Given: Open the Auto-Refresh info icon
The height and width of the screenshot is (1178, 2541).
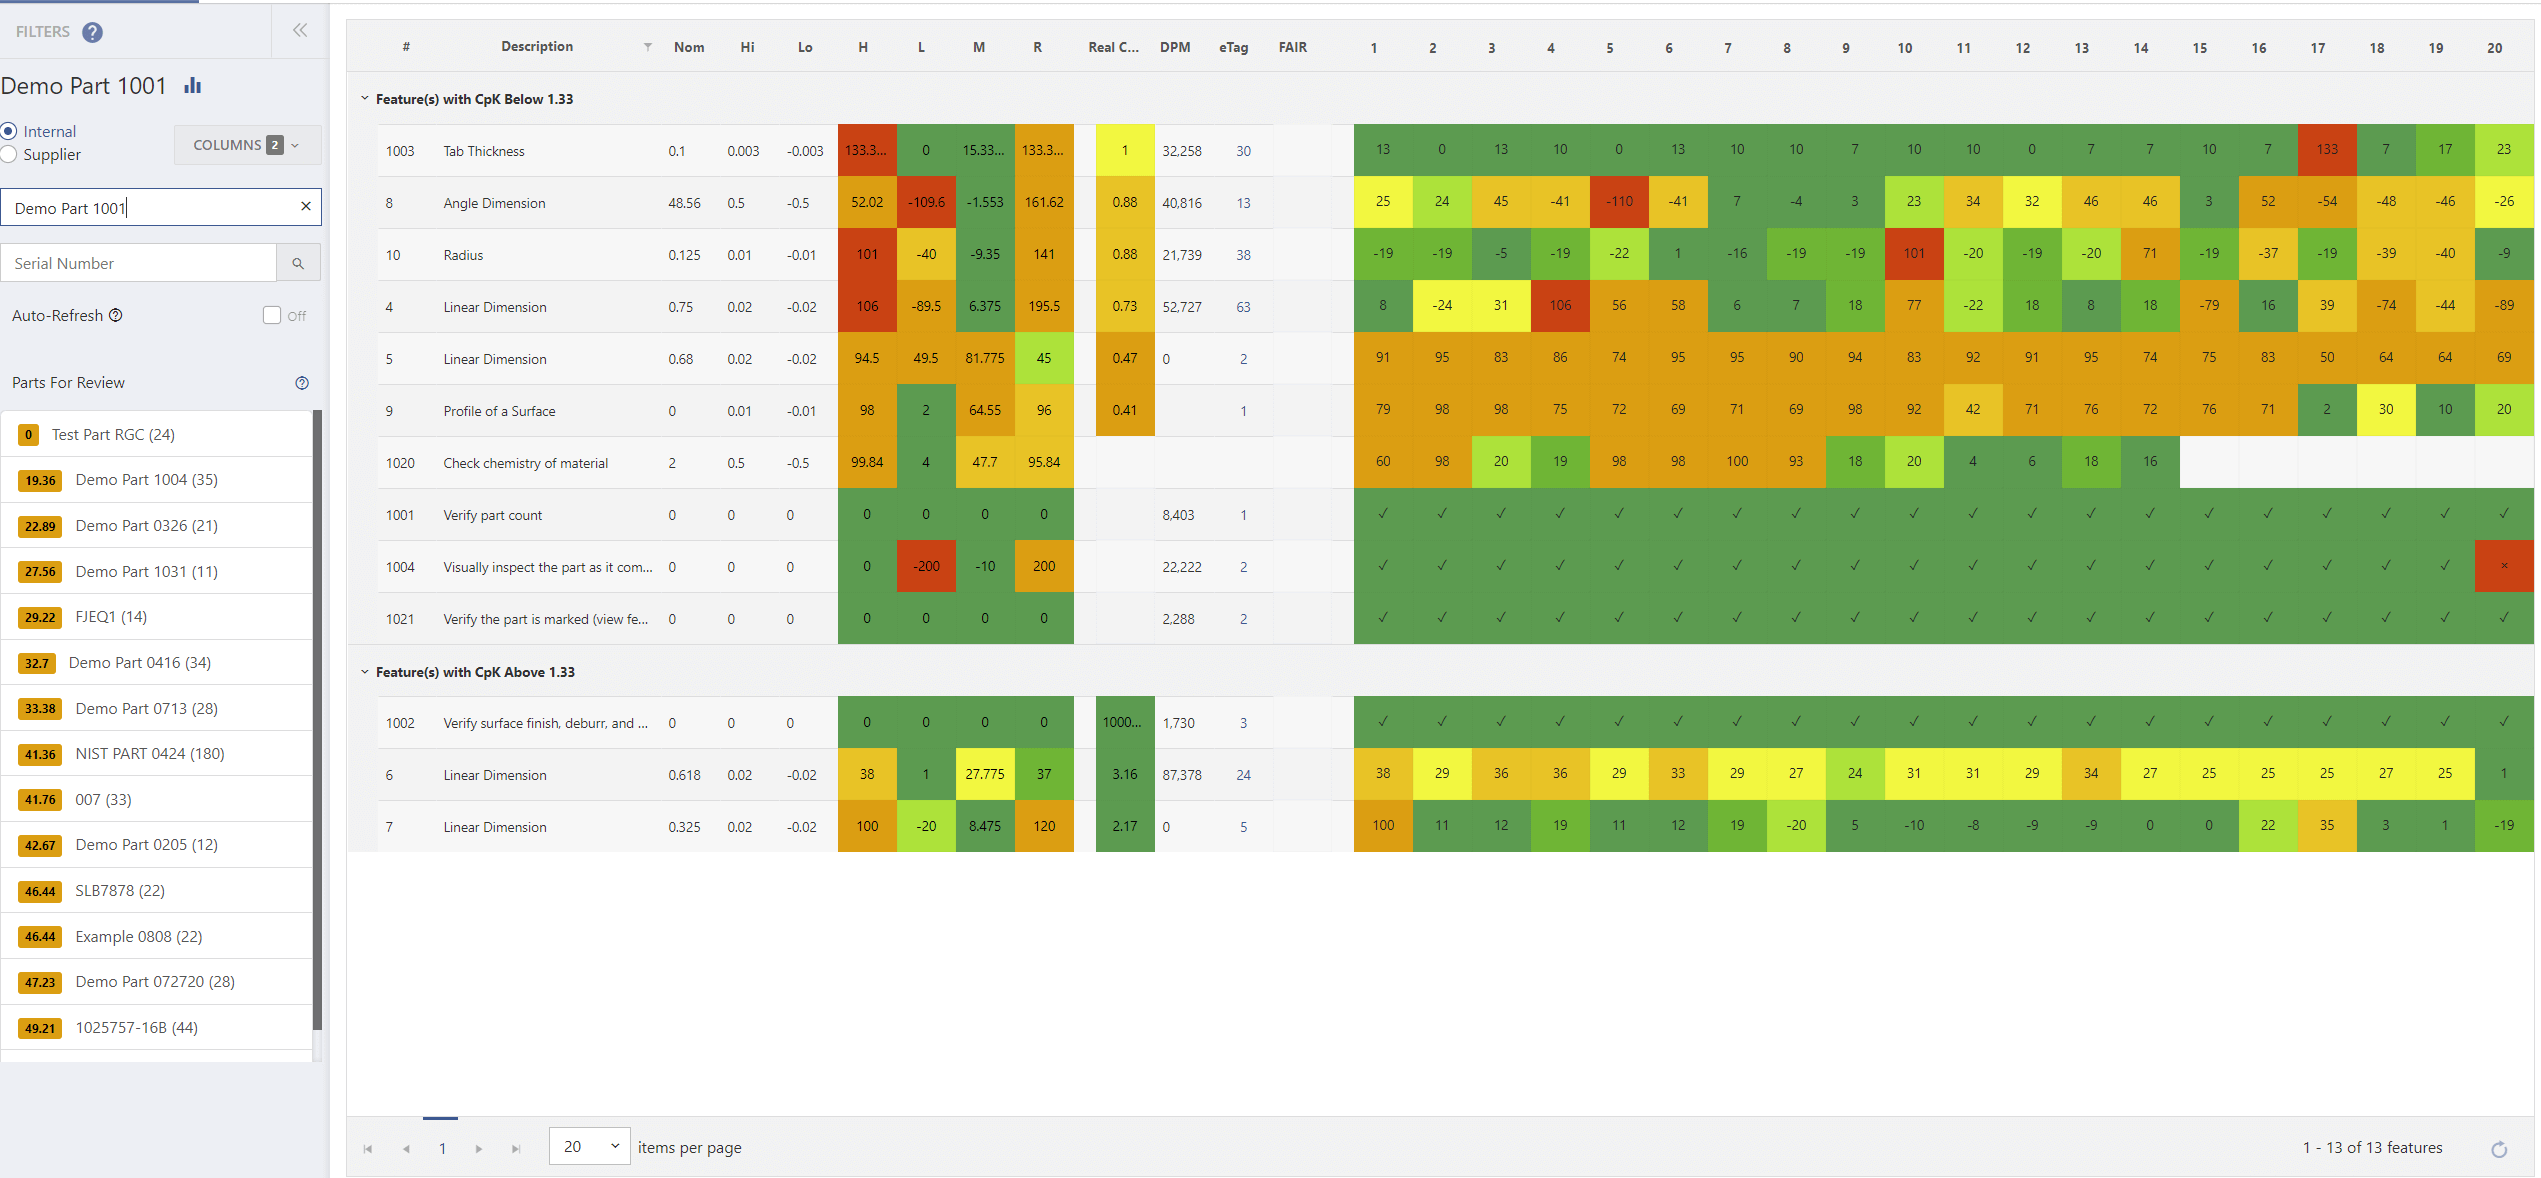Looking at the screenshot, I should (x=116, y=315).
